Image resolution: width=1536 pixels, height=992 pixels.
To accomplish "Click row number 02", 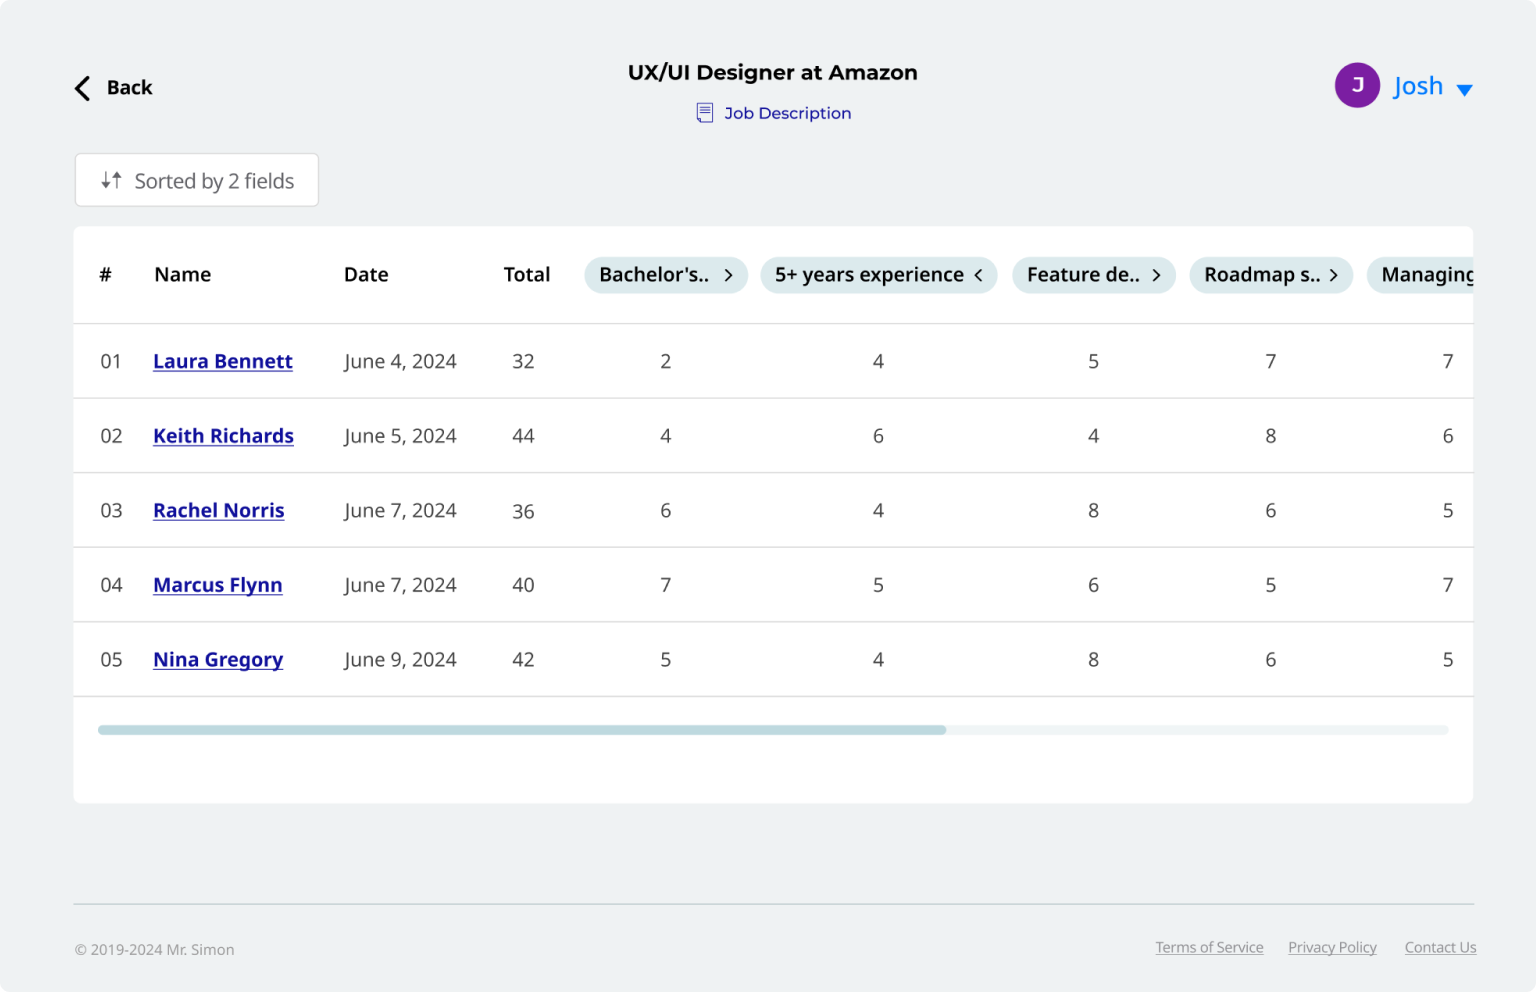I will click(111, 436).
